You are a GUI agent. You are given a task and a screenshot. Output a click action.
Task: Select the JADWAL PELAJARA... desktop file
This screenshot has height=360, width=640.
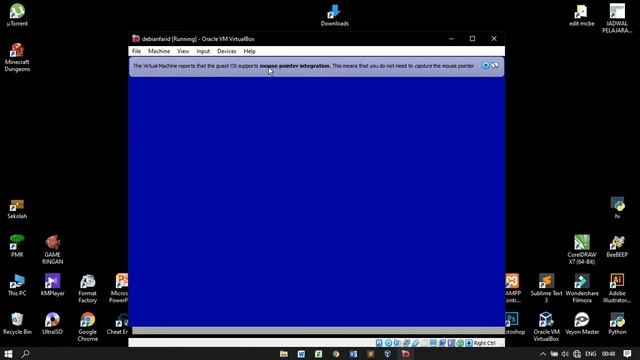(x=617, y=18)
